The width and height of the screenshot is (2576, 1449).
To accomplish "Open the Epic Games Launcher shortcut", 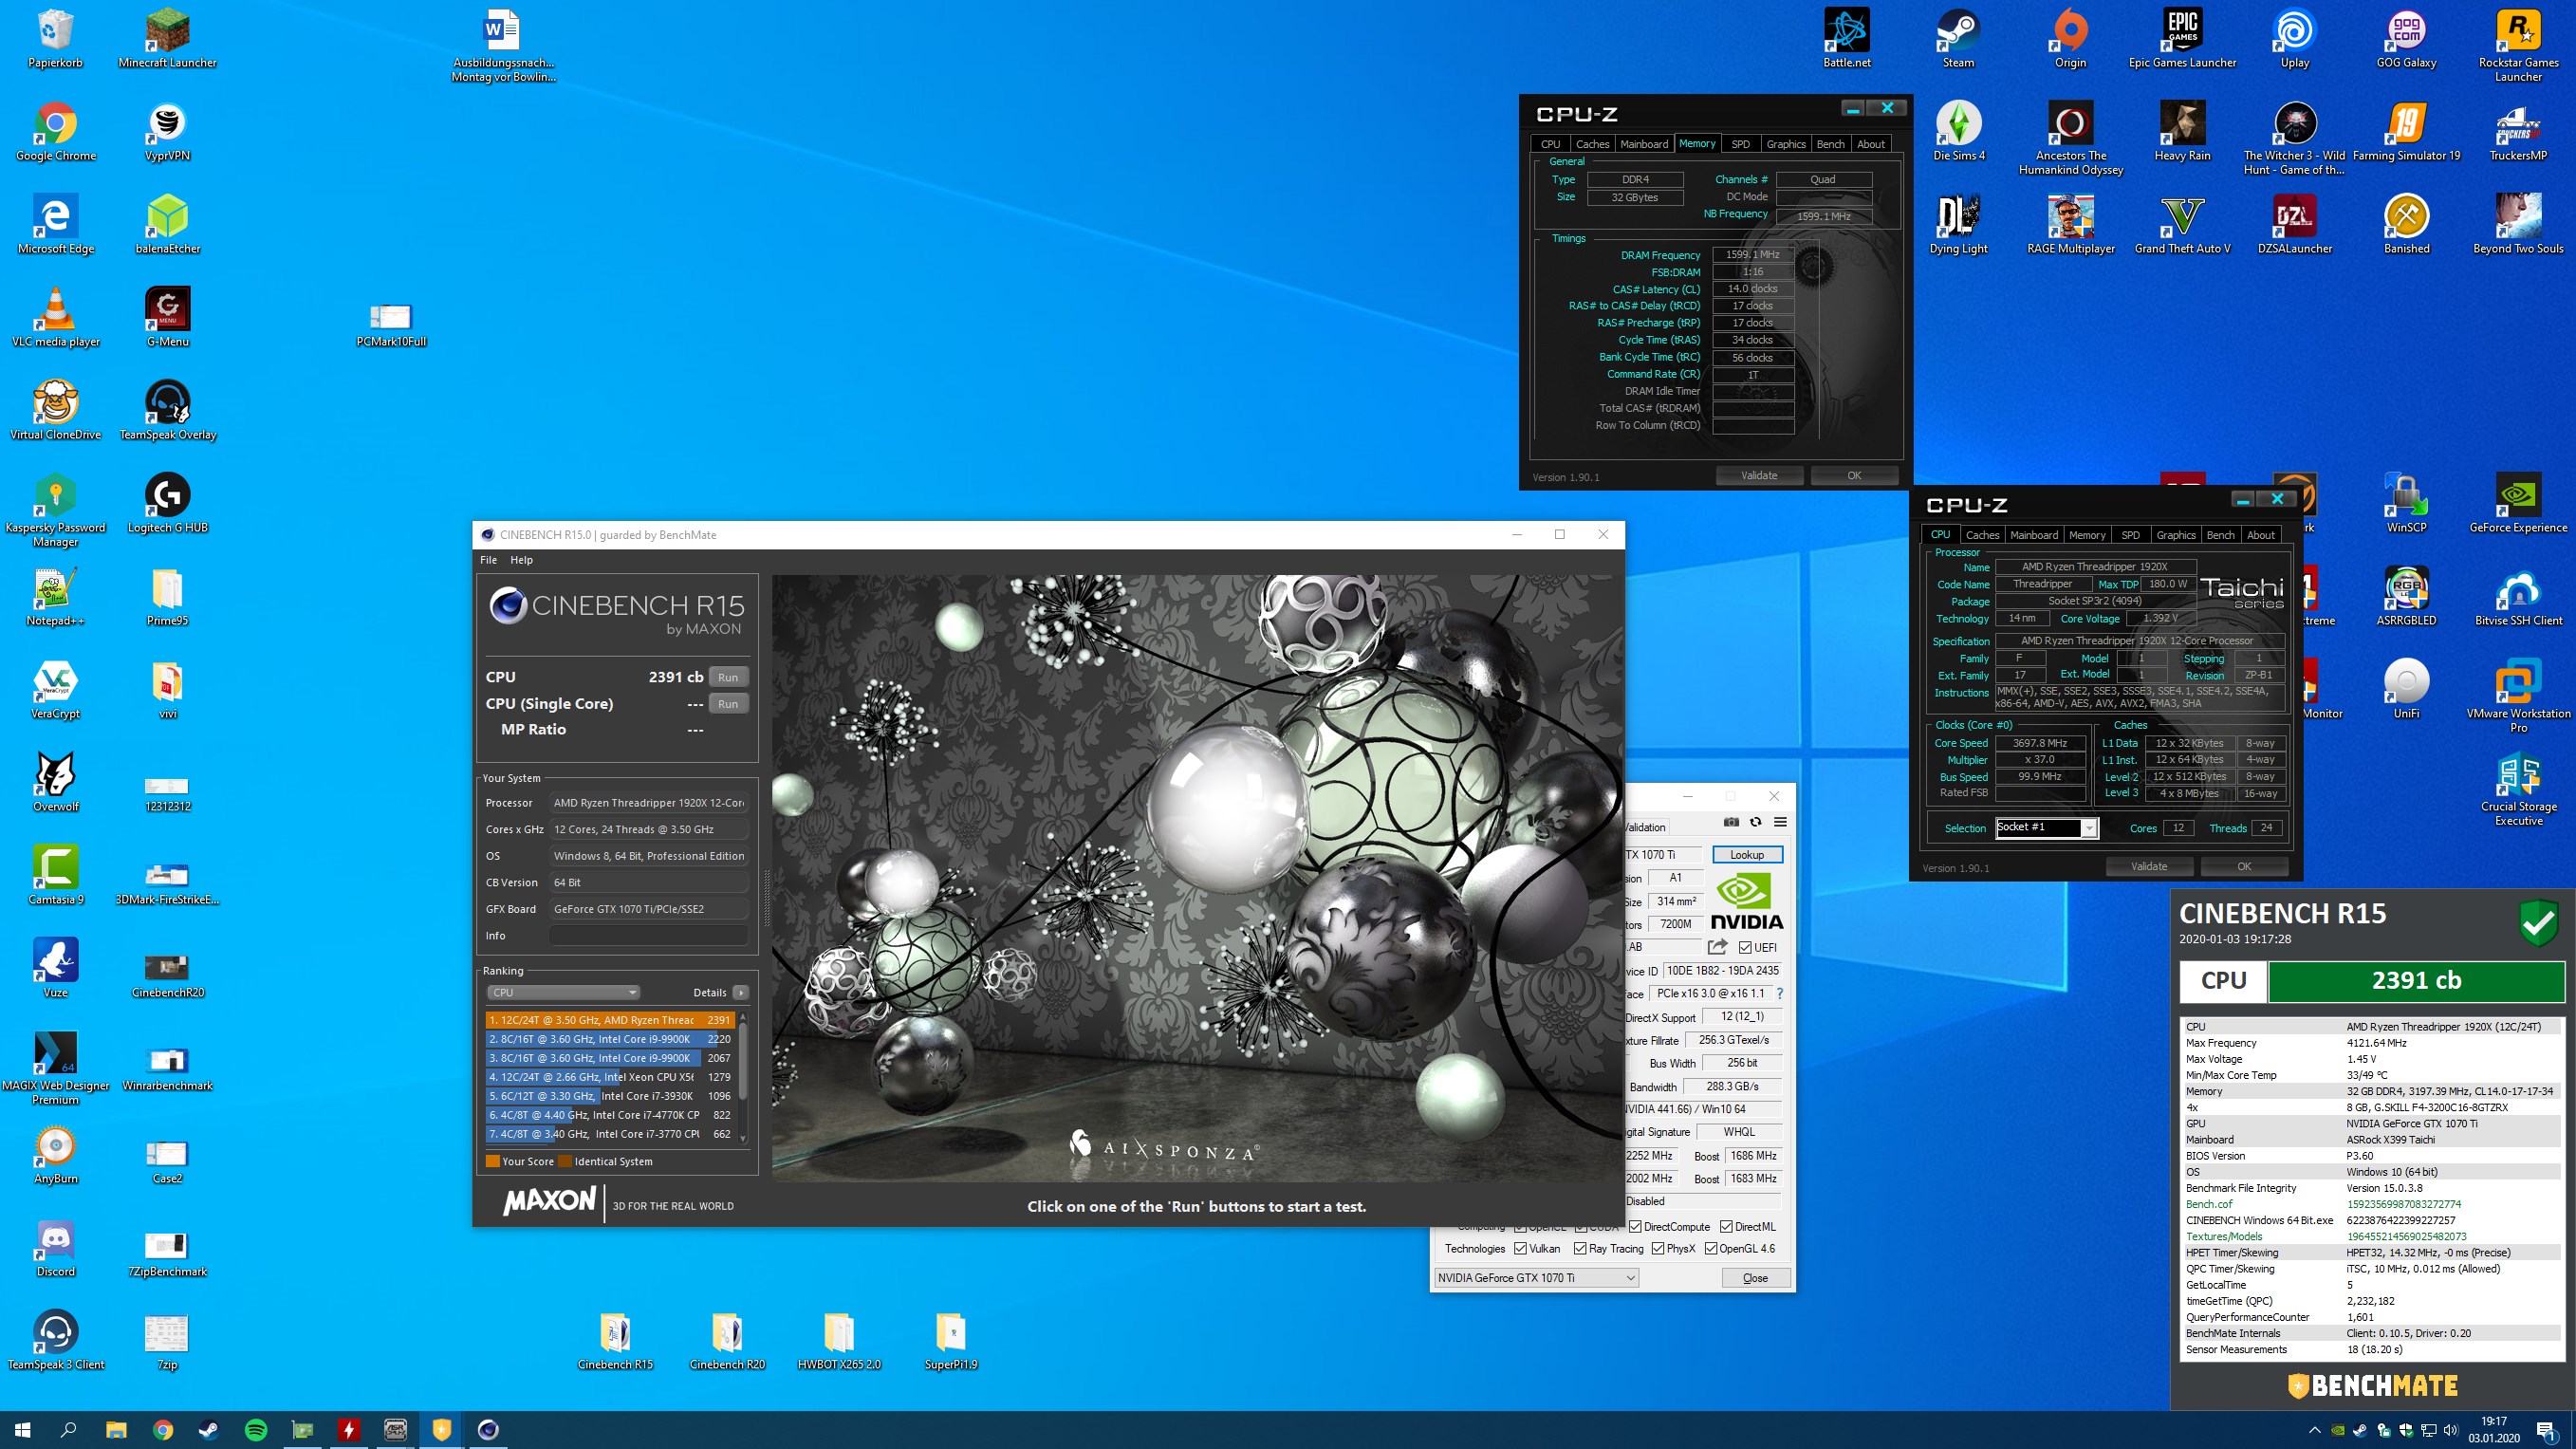I will coord(2182,39).
